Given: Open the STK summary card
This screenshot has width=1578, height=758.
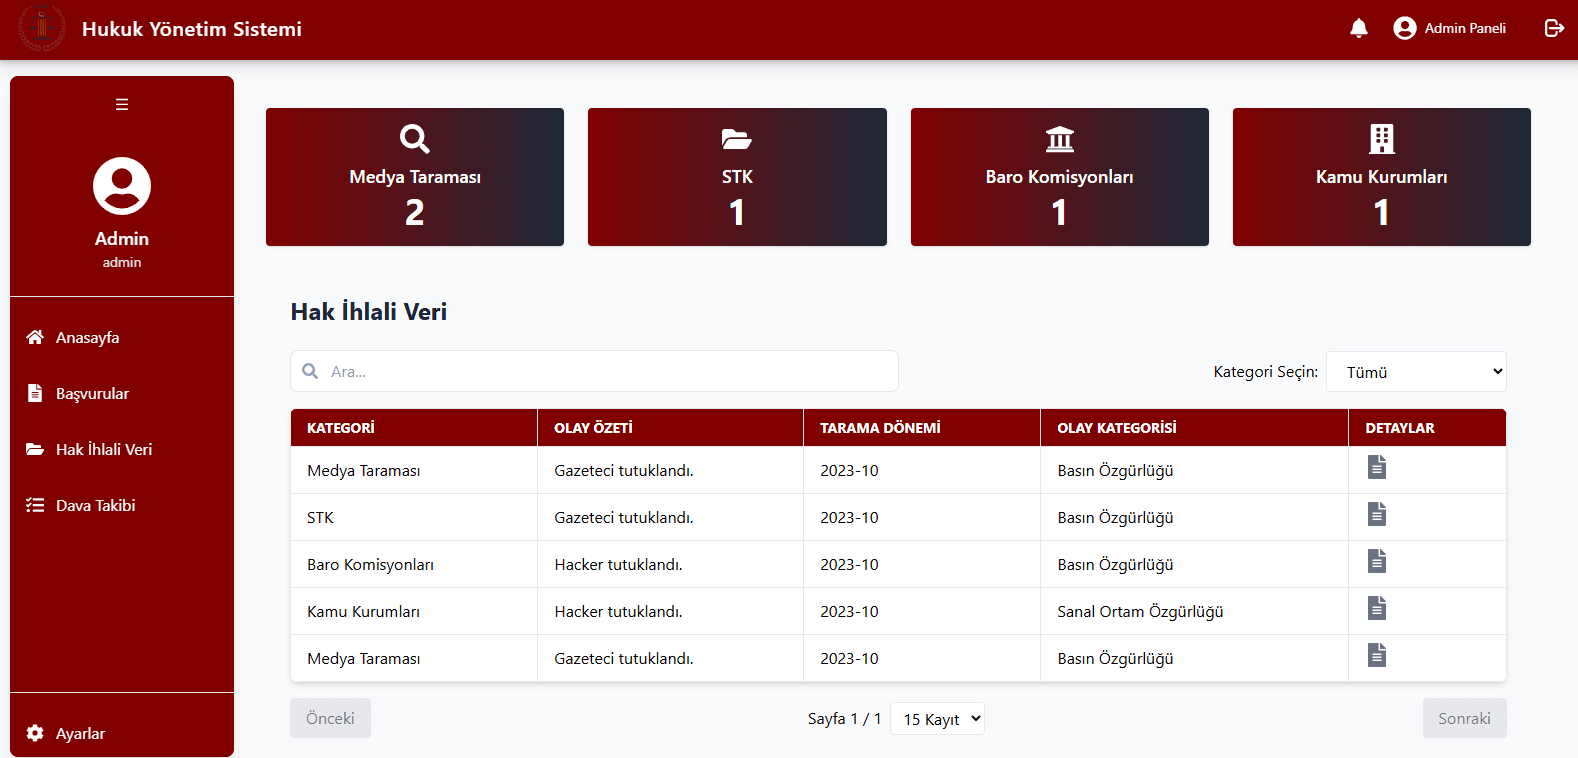Looking at the screenshot, I should pyautogui.click(x=737, y=177).
